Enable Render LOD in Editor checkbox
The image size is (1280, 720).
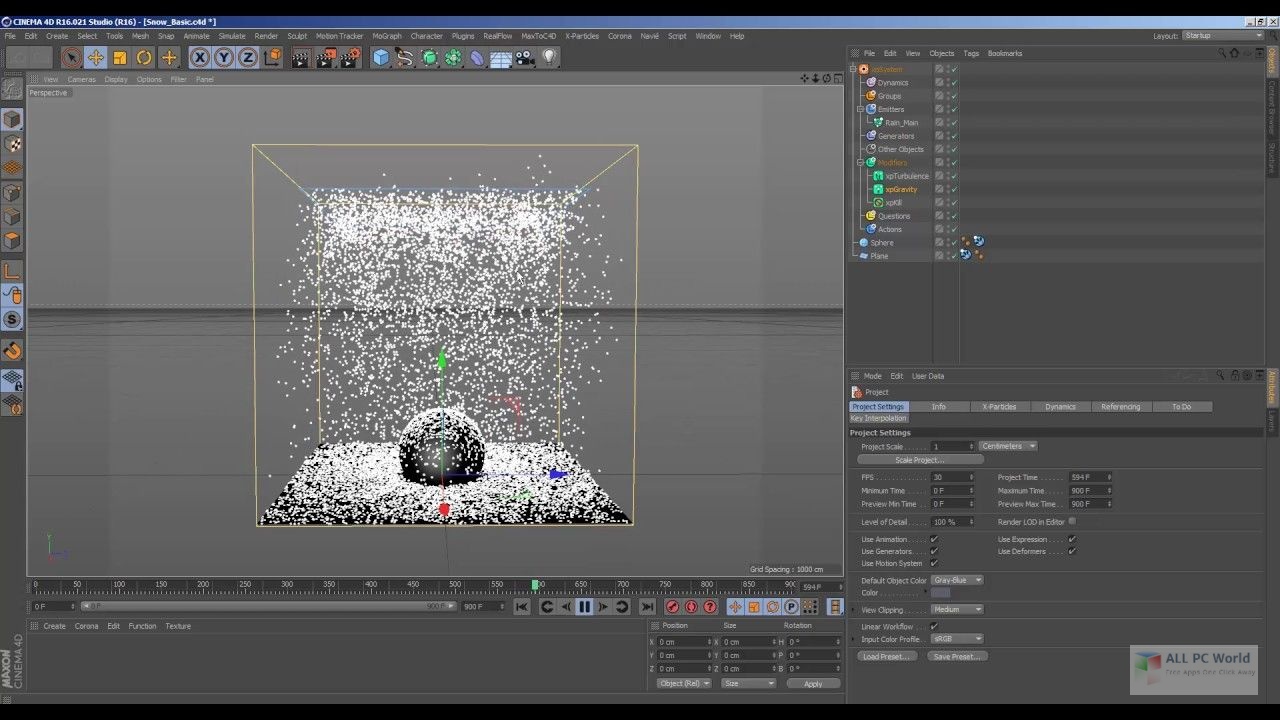pyautogui.click(x=1072, y=521)
